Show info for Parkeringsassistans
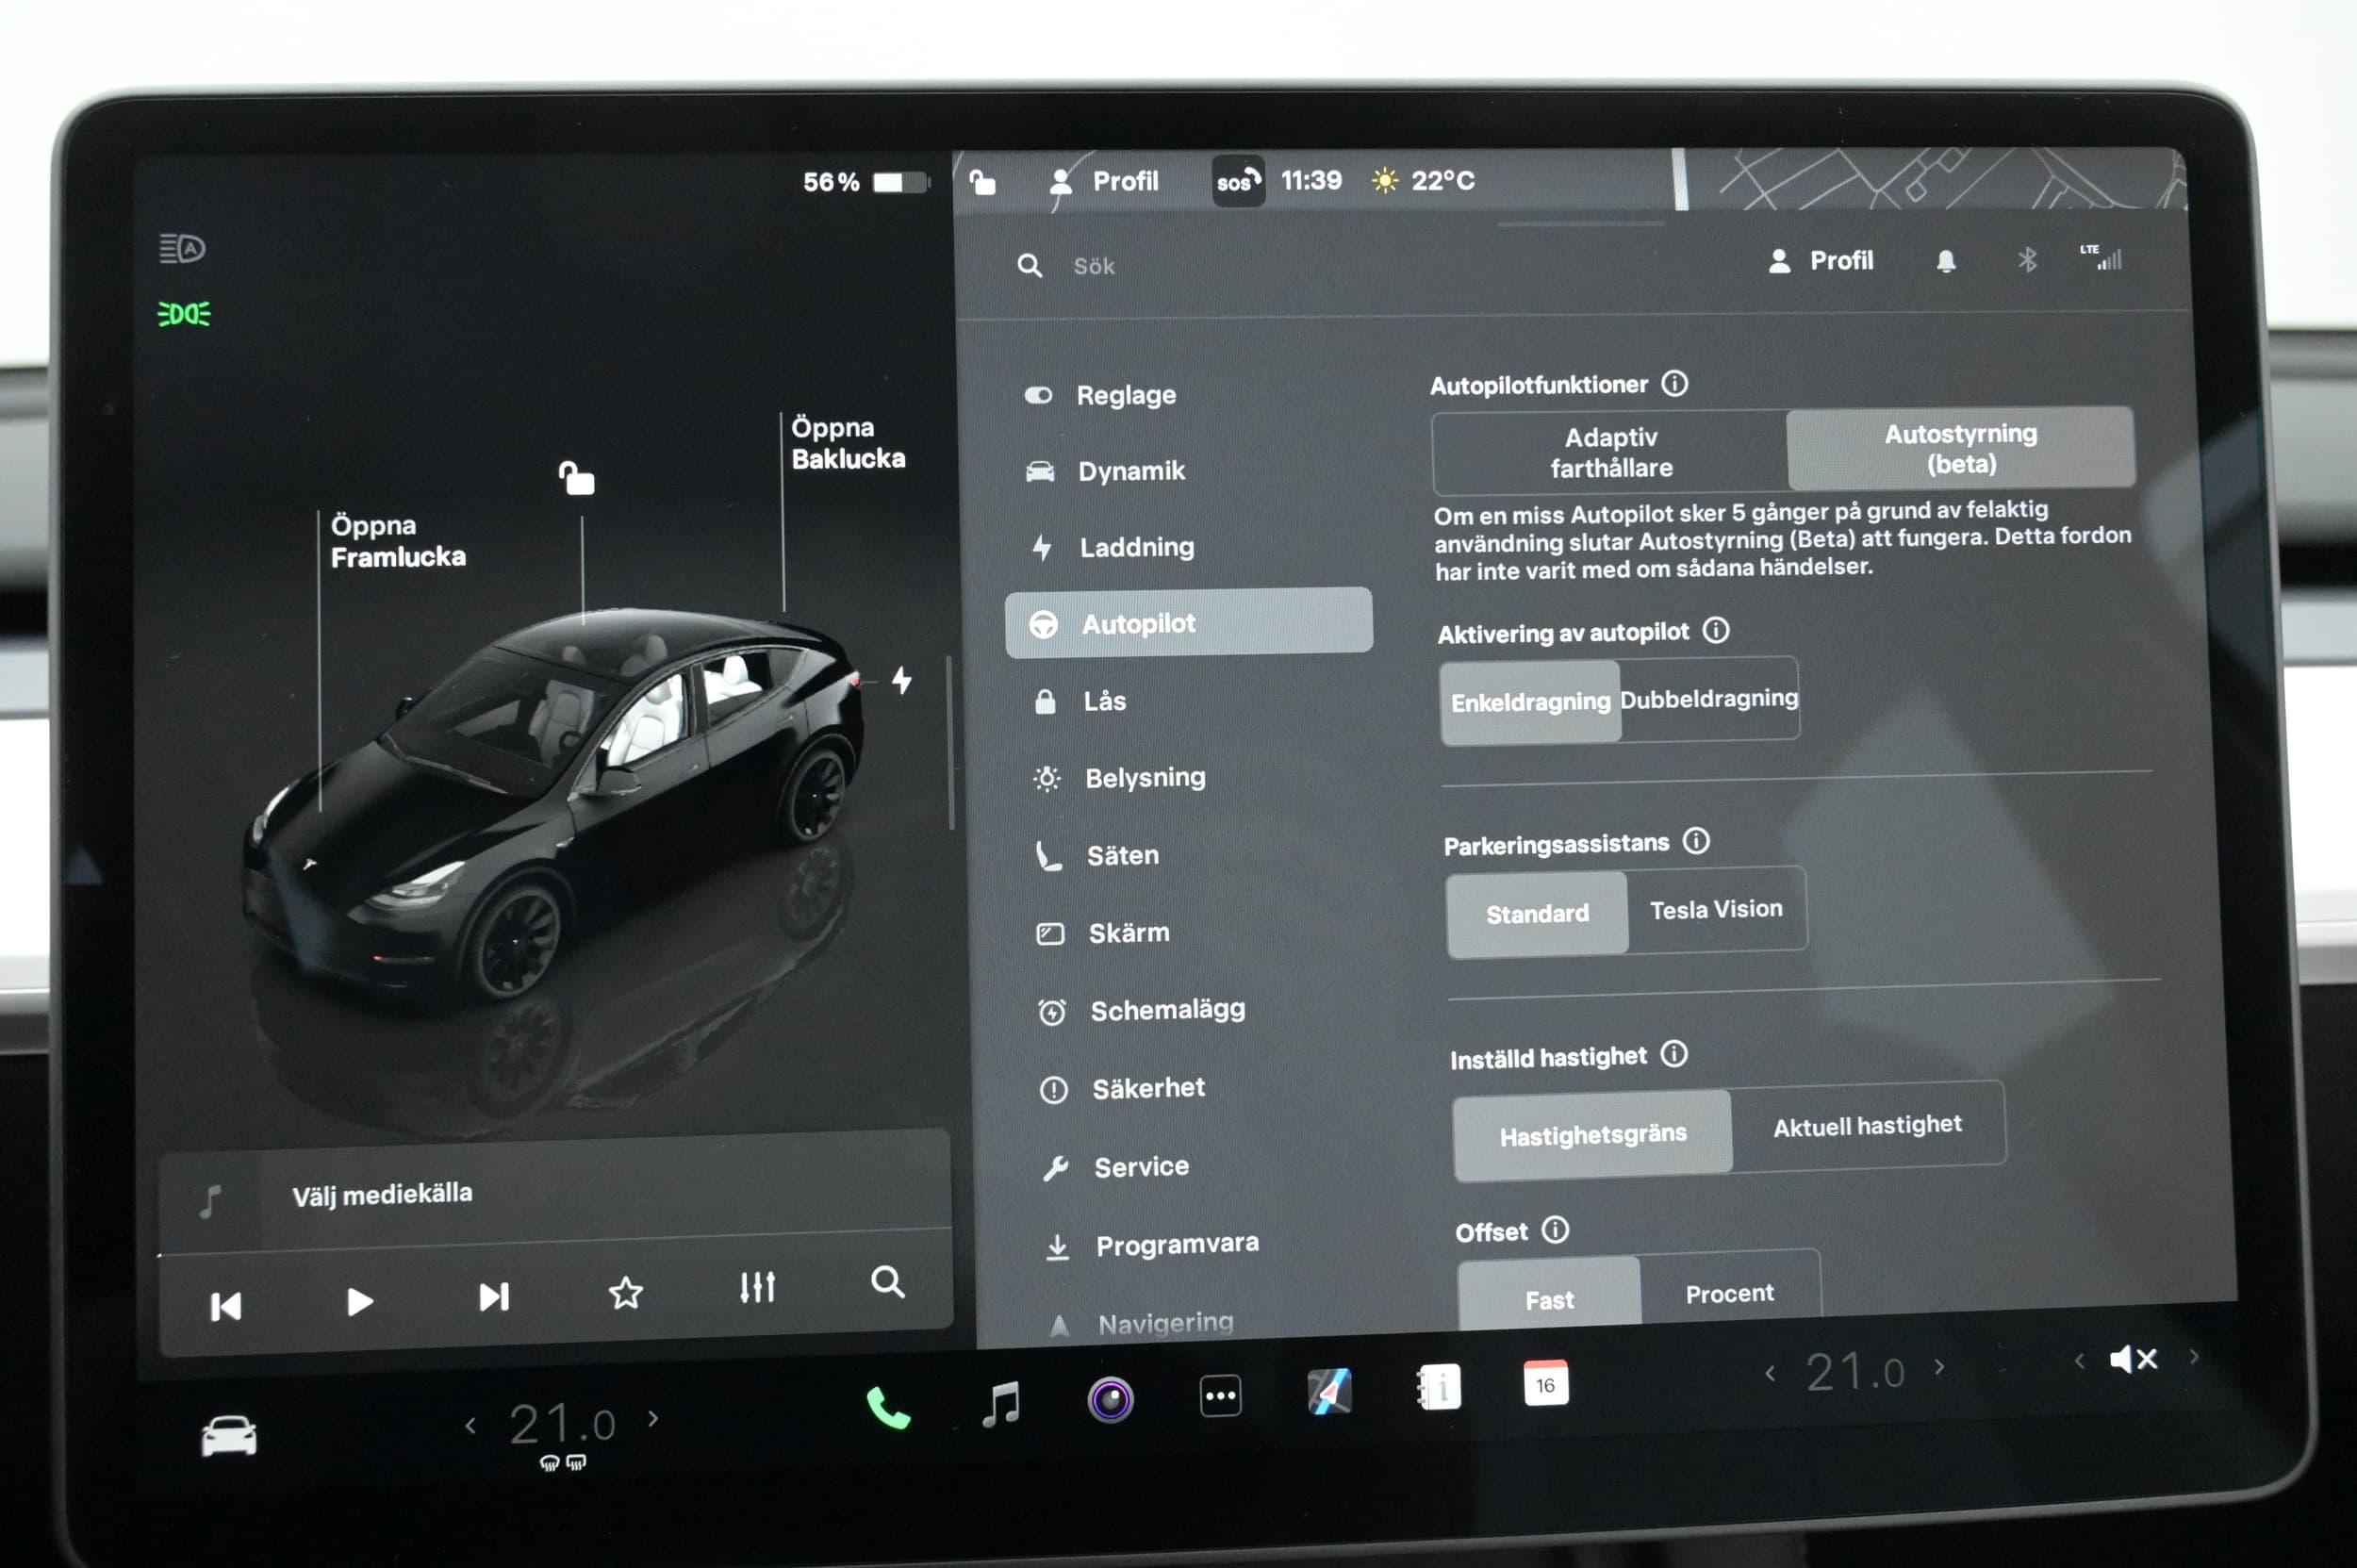The image size is (2357, 1568). coord(1695,841)
